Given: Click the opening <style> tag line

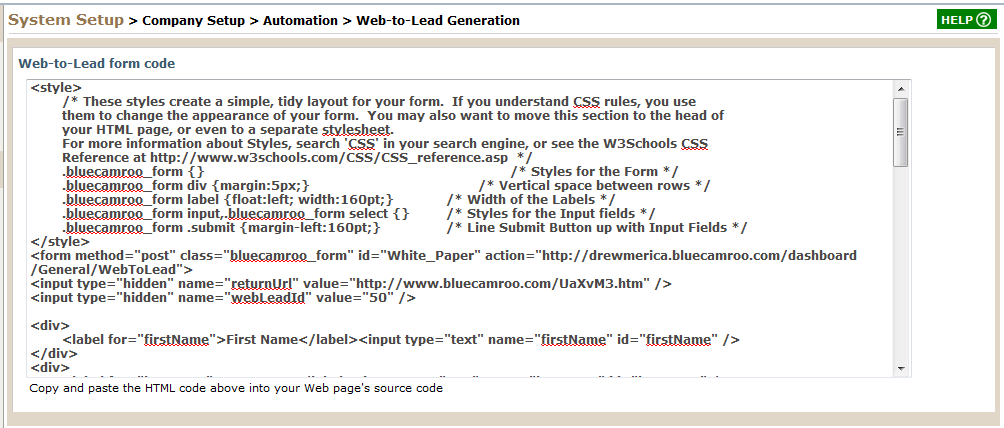Looking at the screenshot, I should 56,87.
